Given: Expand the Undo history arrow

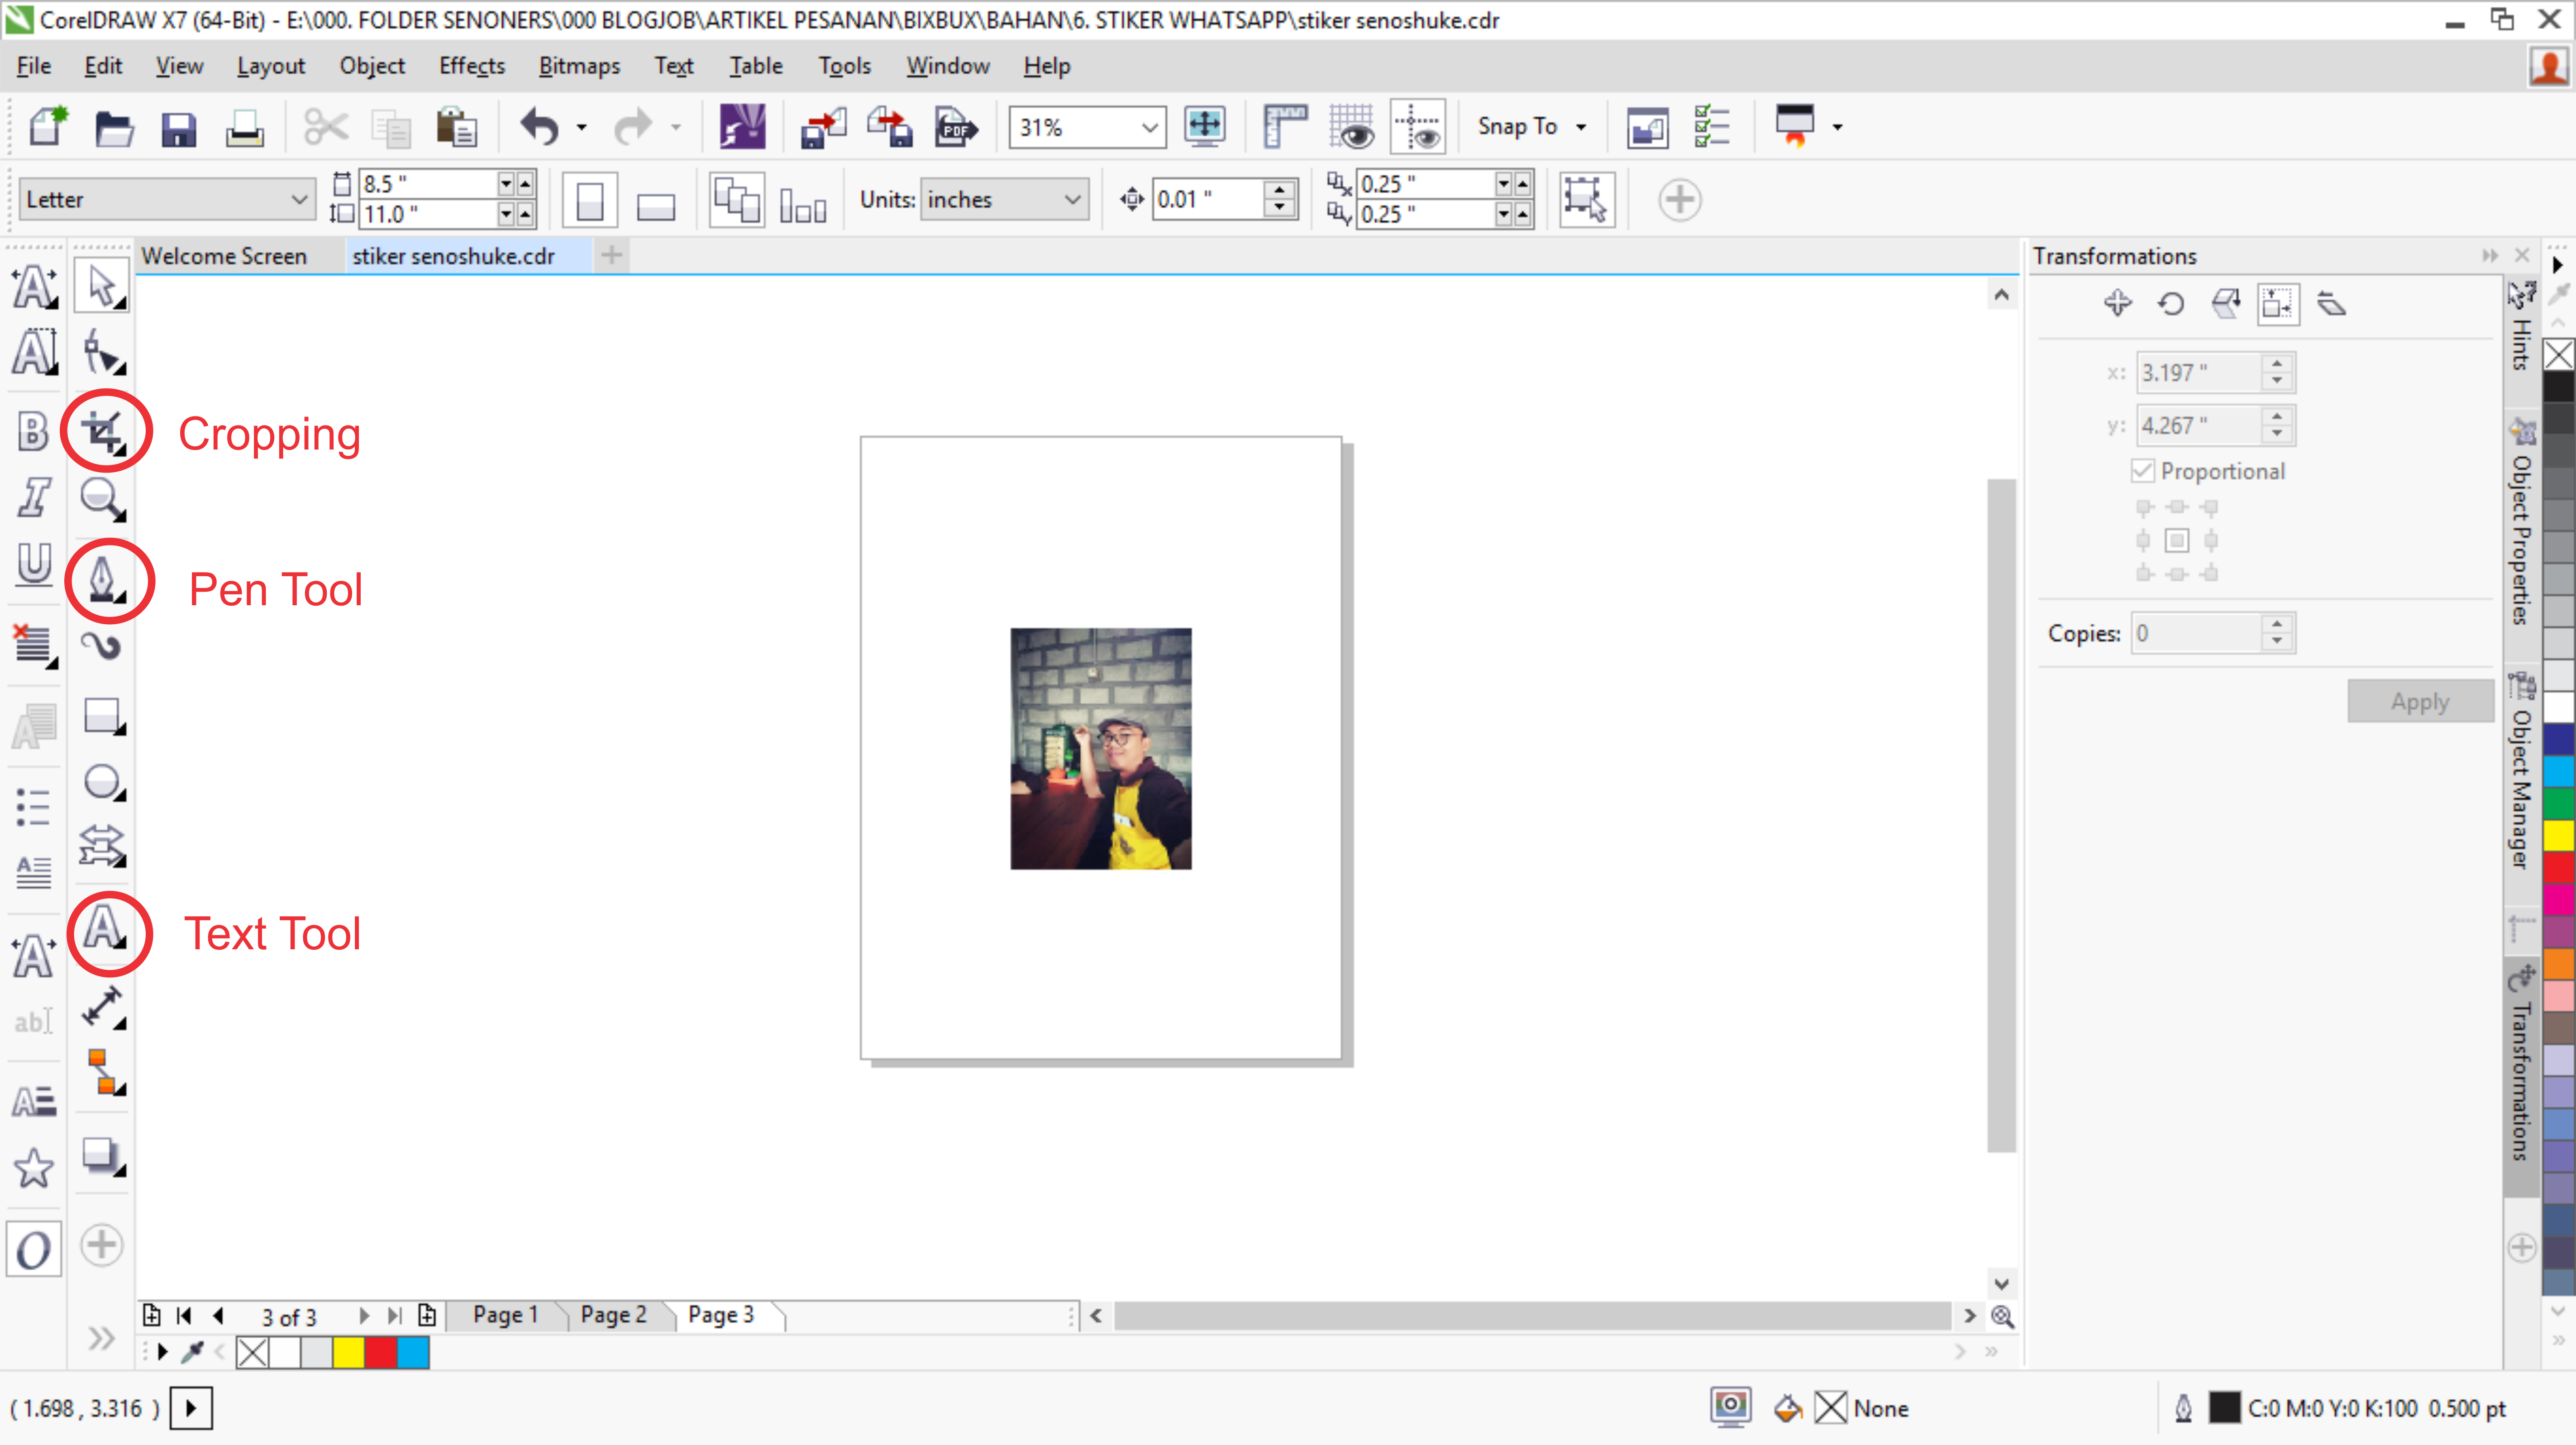Looking at the screenshot, I should click(582, 128).
